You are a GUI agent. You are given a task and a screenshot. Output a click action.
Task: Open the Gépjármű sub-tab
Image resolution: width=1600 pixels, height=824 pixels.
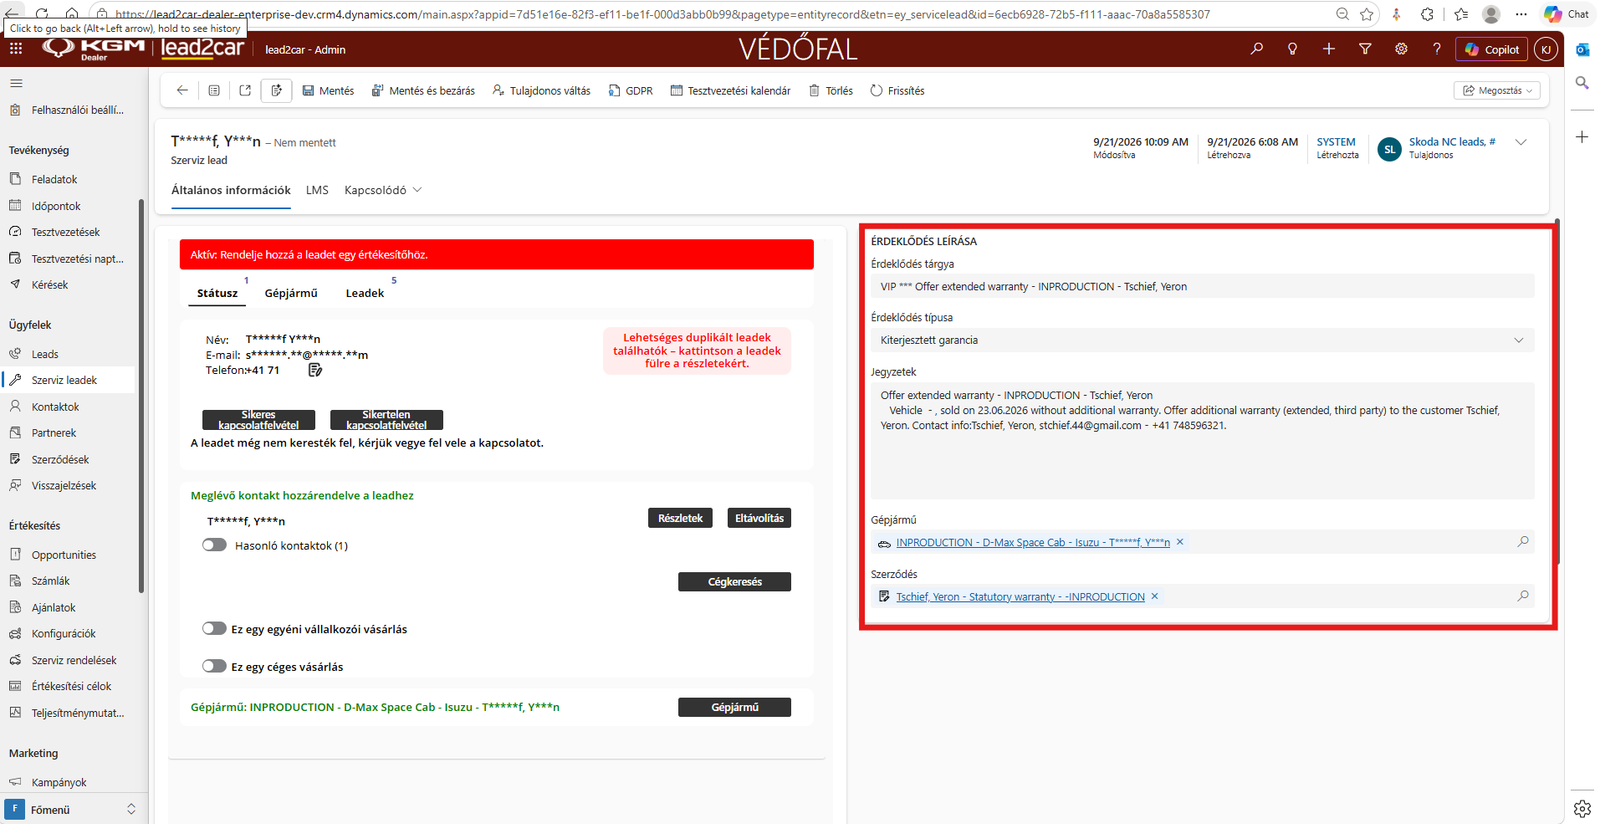[x=291, y=293]
